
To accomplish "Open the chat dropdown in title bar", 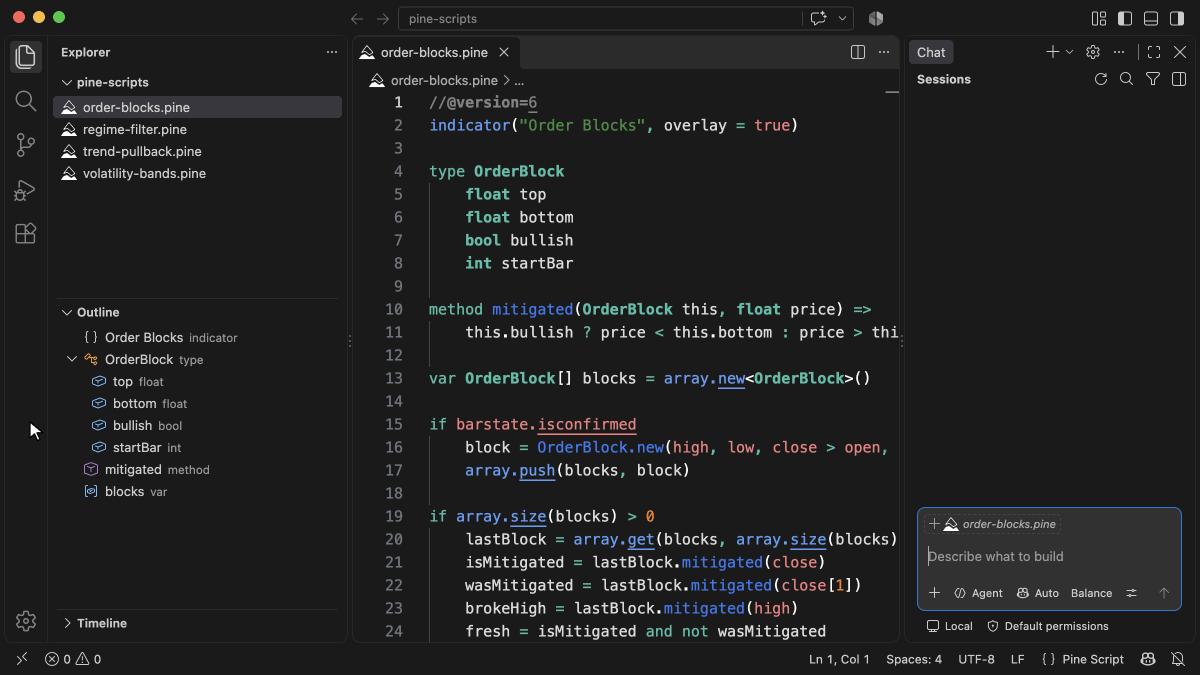I will coord(843,18).
